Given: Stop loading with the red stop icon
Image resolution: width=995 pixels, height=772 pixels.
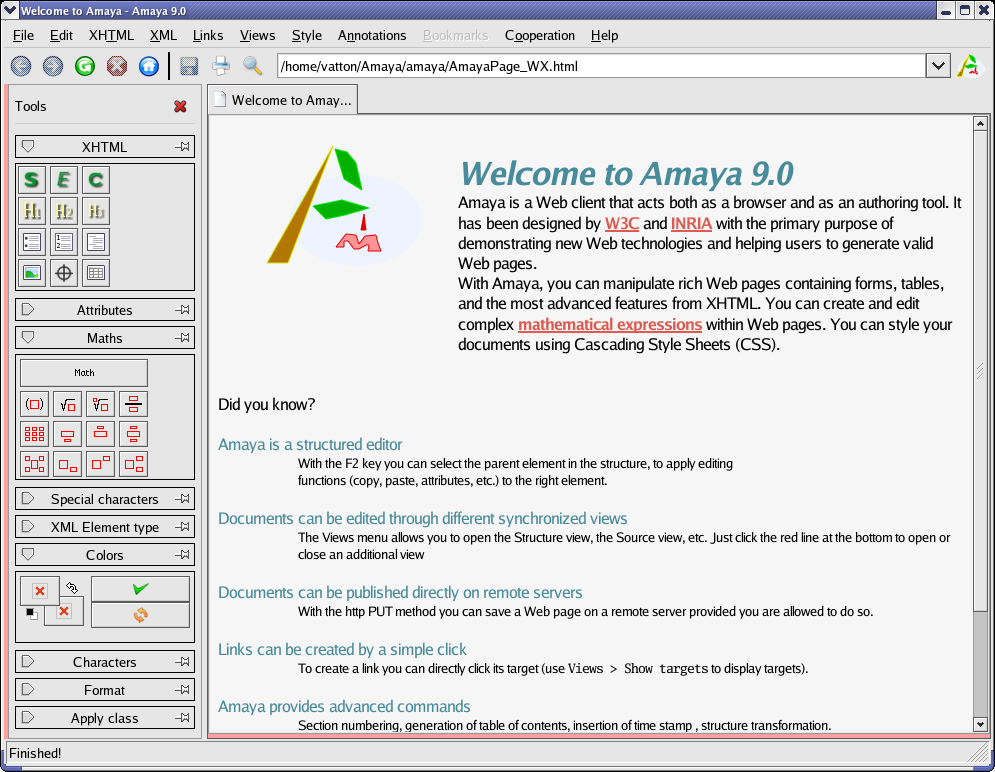Looking at the screenshot, I should click(x=117, y=66).
